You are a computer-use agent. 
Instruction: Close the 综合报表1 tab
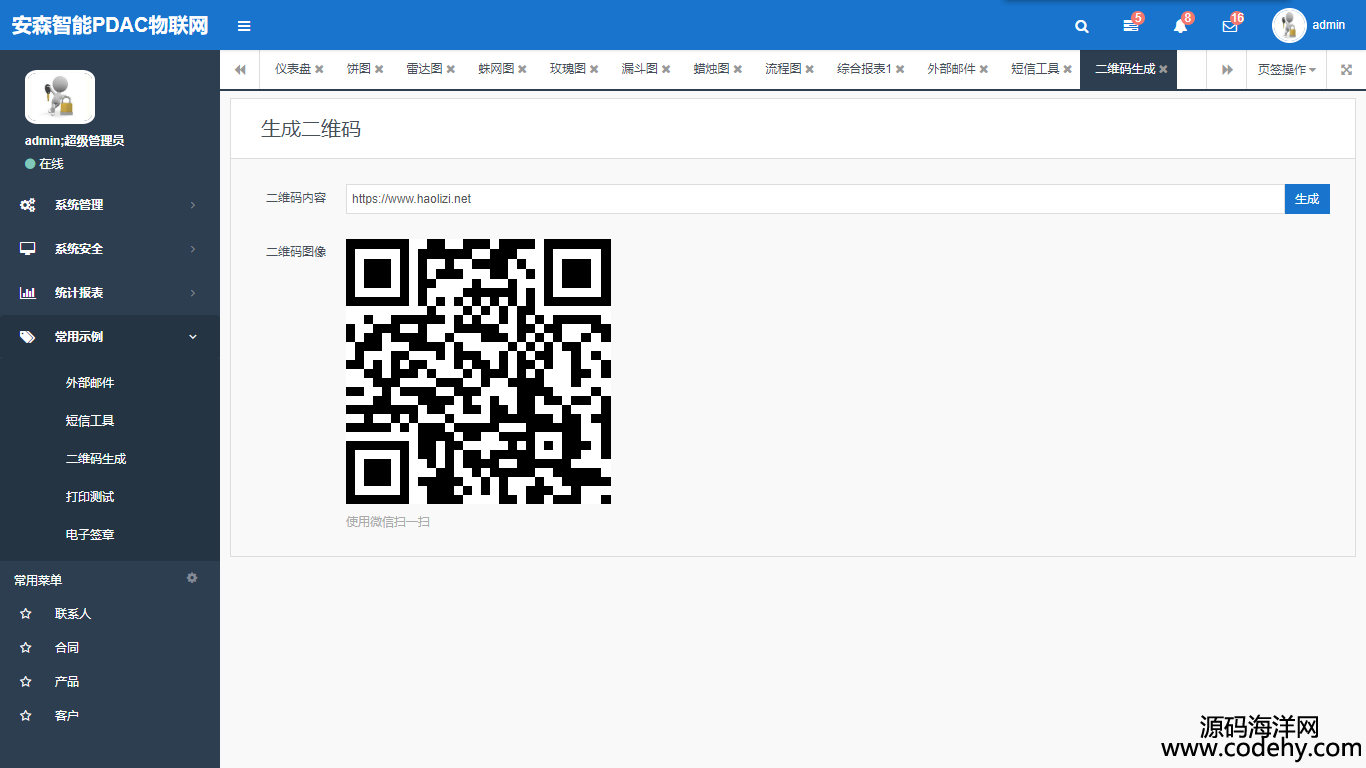pyautogui.click(x=900, y=69)
